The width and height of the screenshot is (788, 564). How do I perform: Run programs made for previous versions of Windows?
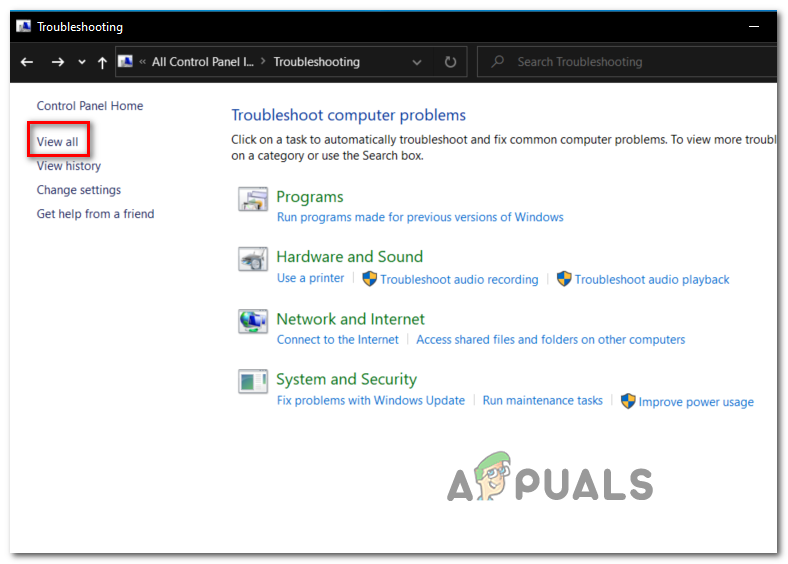pyautogui.click(x=420, y=217)
